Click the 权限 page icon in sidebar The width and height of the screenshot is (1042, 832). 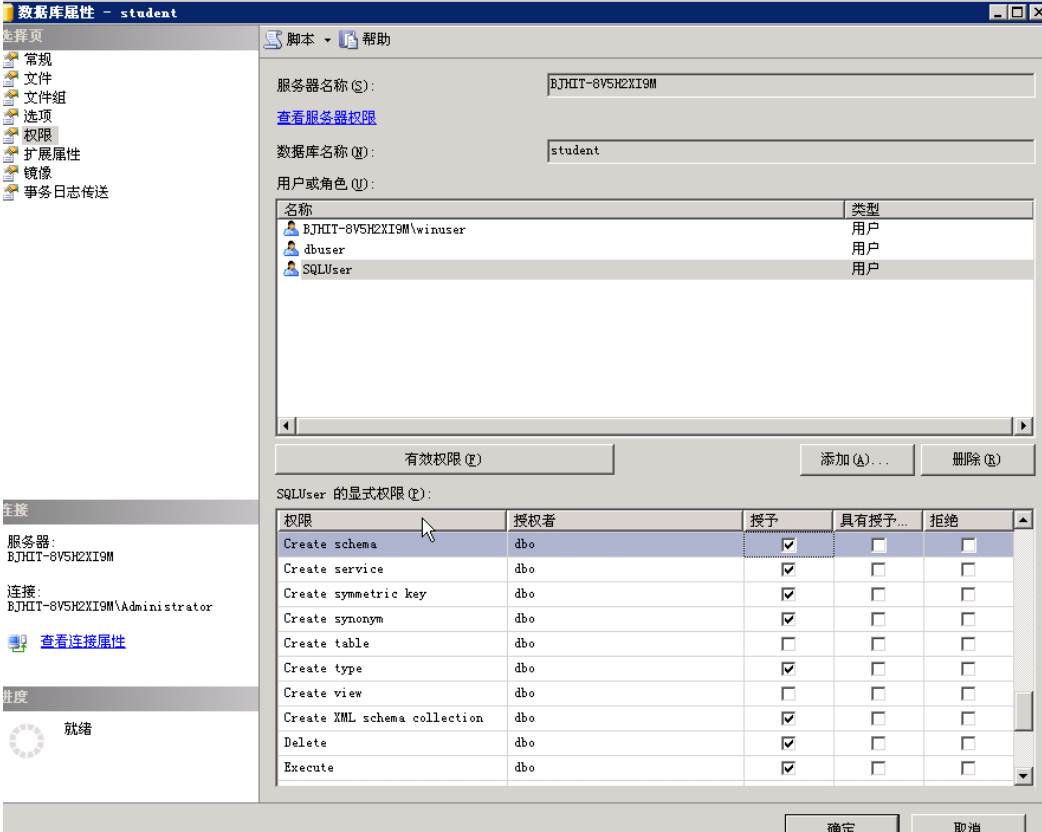tap(11, 135)
